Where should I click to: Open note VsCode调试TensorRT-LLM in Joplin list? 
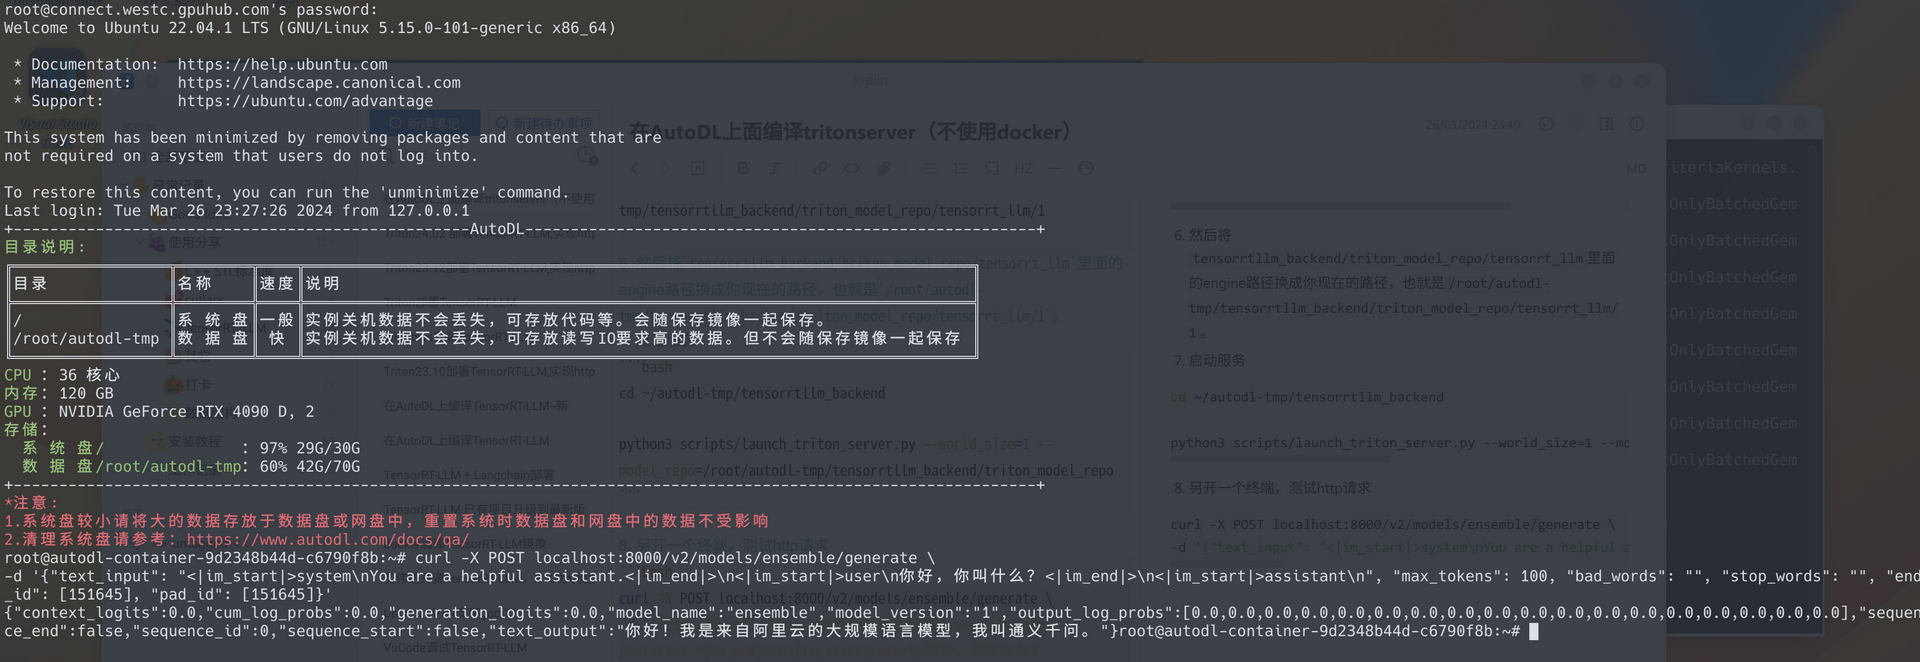pyautogui.click(x=455, y=647)
